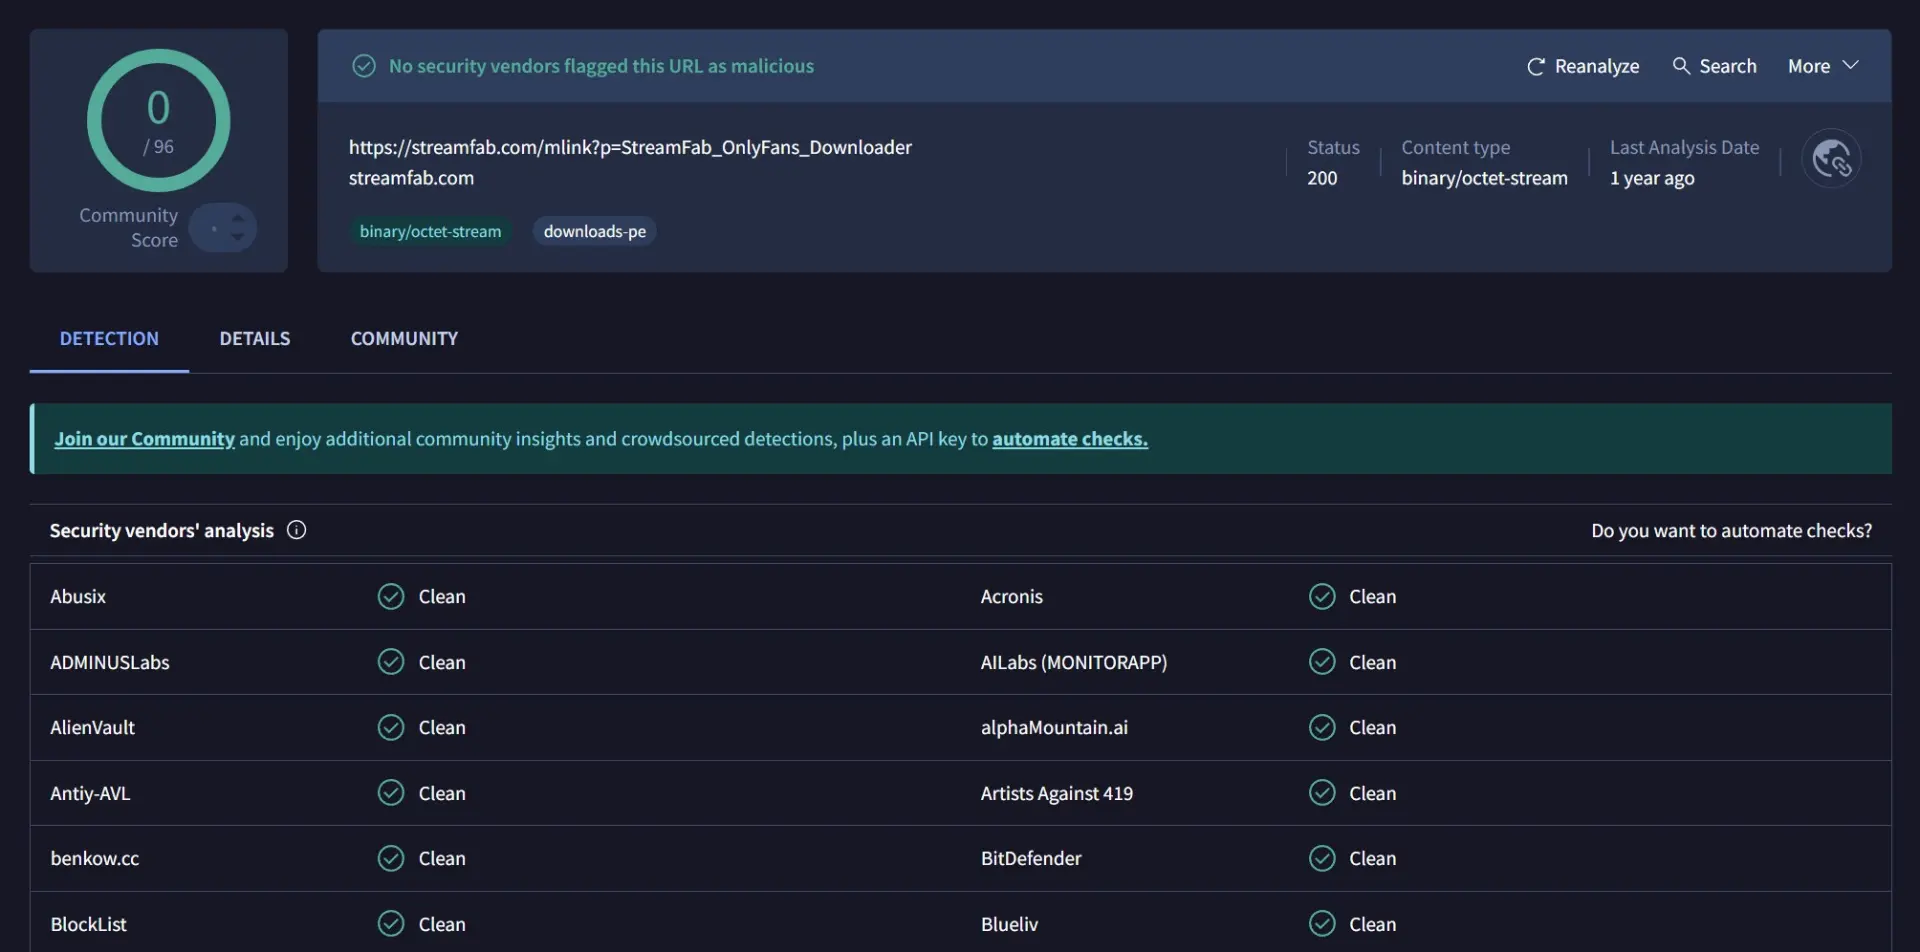Open the automate checks link
Screen dimensions: 1920x952
tap(1070, 439)
